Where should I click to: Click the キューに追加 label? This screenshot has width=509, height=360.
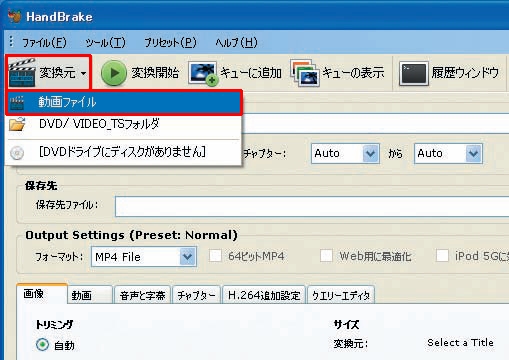tap(251, 73)
